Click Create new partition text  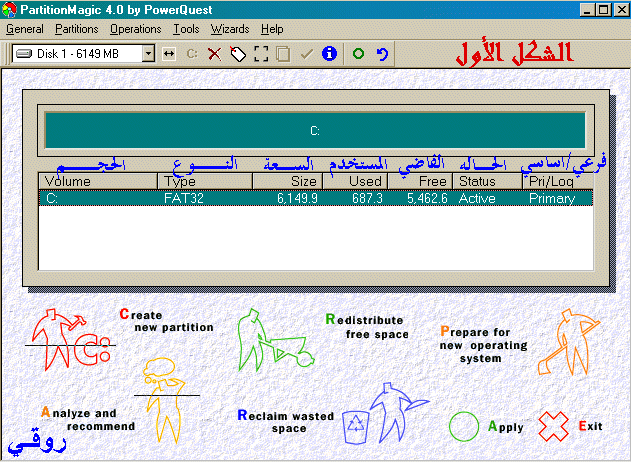(167, 320)
